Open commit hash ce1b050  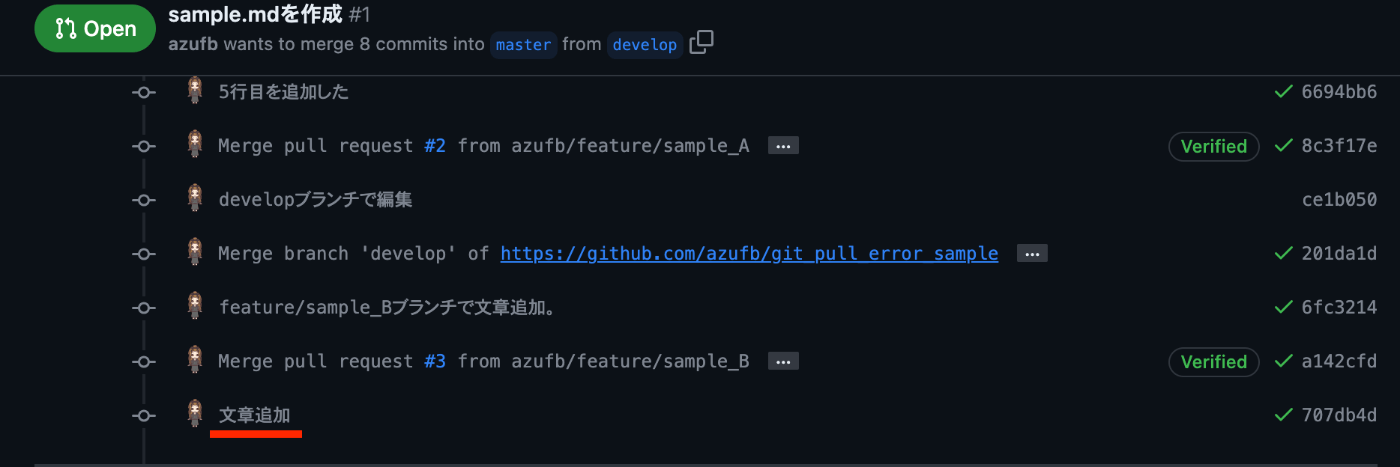coord(1339,200)
